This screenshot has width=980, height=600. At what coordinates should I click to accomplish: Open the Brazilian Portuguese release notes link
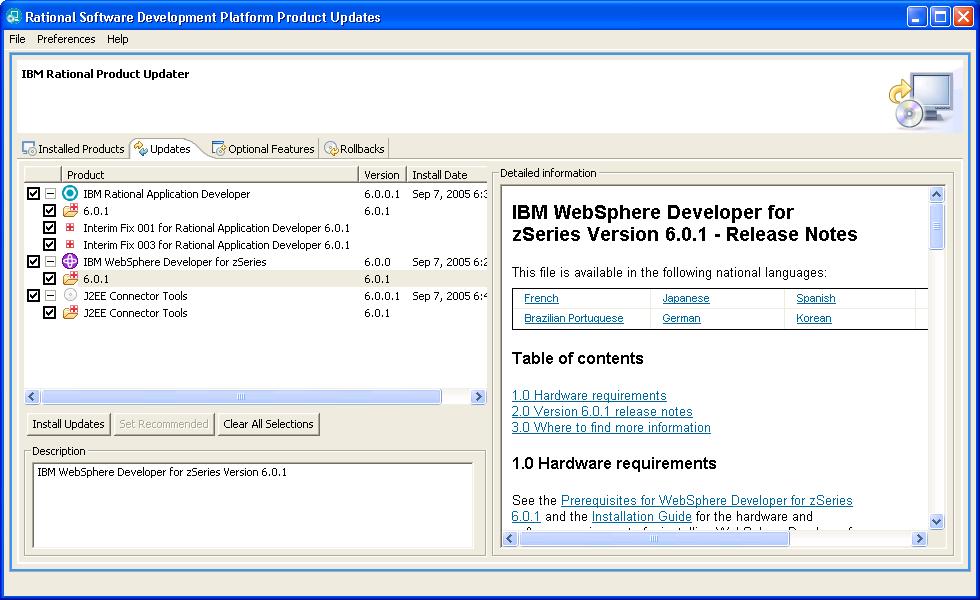click(x=573, y=318)
